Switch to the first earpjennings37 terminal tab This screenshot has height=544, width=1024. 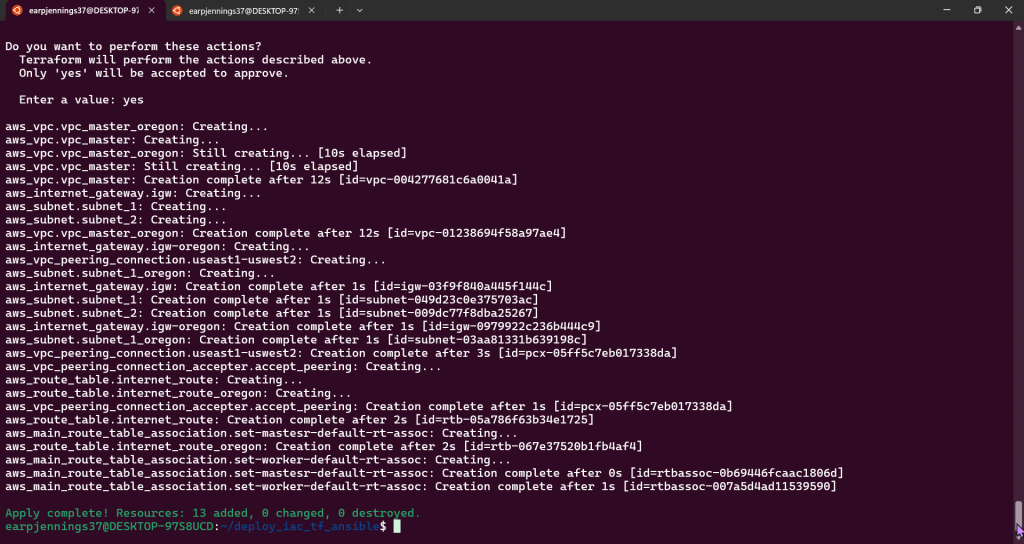click(x=80, y=10)
